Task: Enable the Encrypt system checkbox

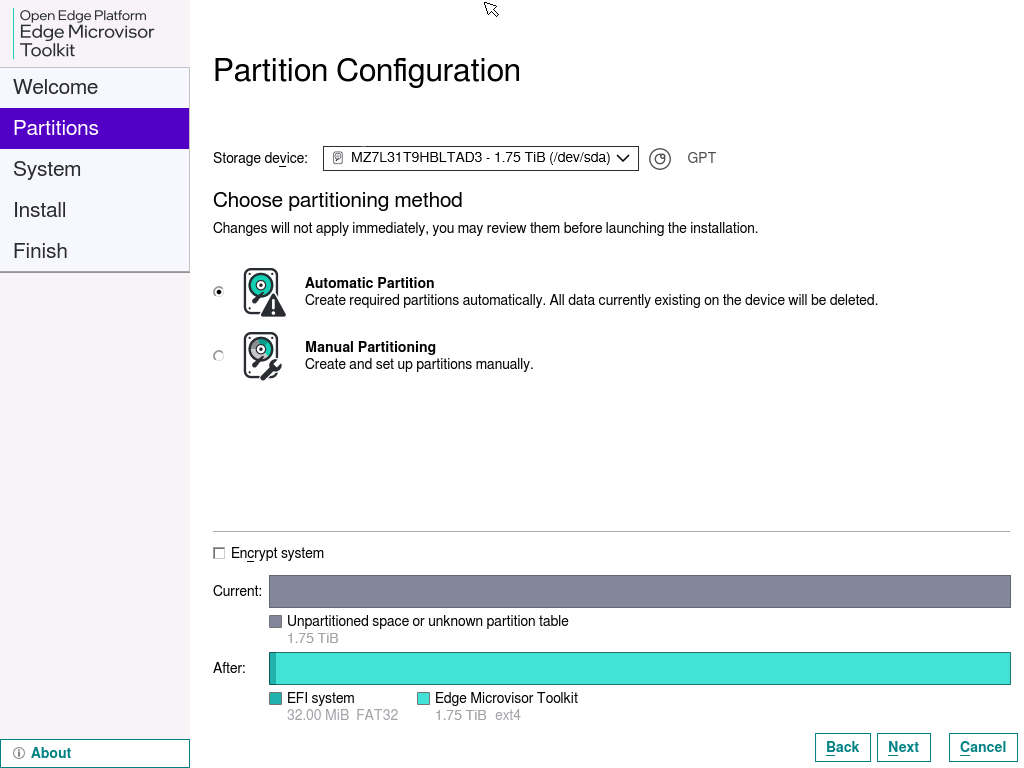Action: (219, 553)
